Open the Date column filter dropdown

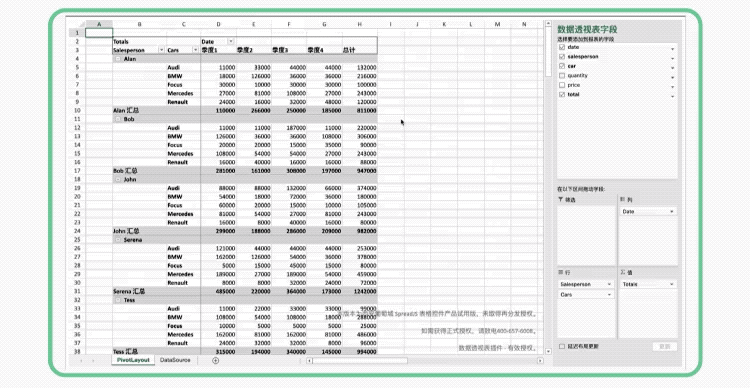coord(231,42)
